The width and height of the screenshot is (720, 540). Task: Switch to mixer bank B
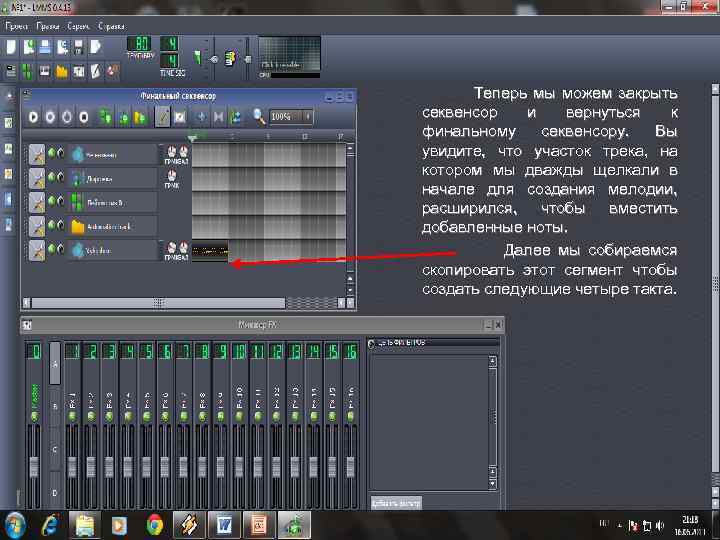(55, 407)
